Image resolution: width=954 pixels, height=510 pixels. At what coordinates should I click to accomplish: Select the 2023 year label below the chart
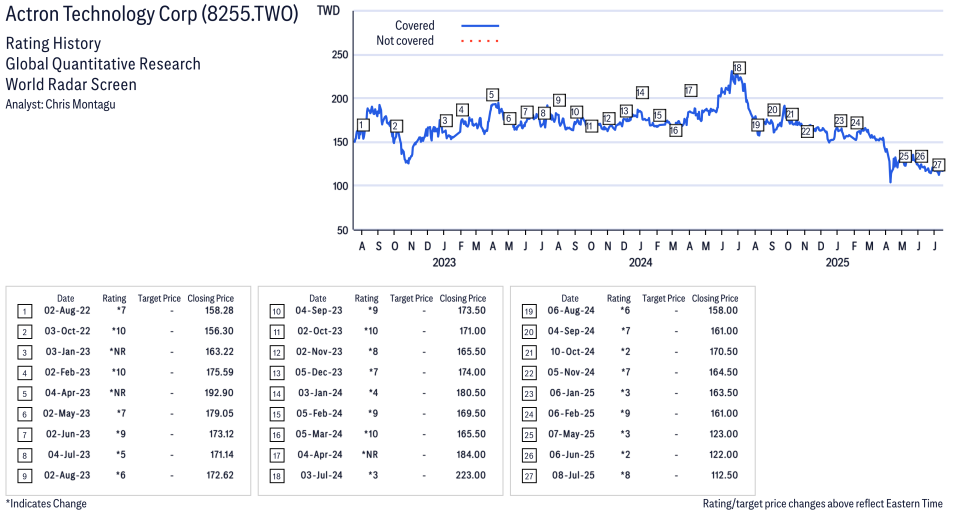click(444, 262)
